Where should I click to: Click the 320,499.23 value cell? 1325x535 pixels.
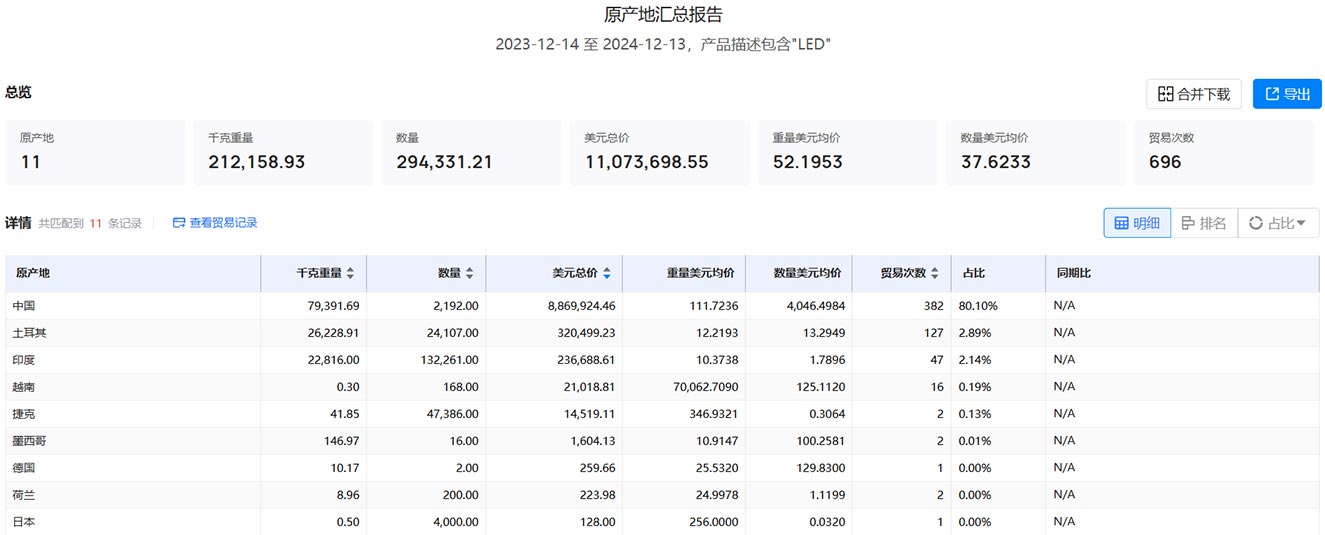(554, 333)
